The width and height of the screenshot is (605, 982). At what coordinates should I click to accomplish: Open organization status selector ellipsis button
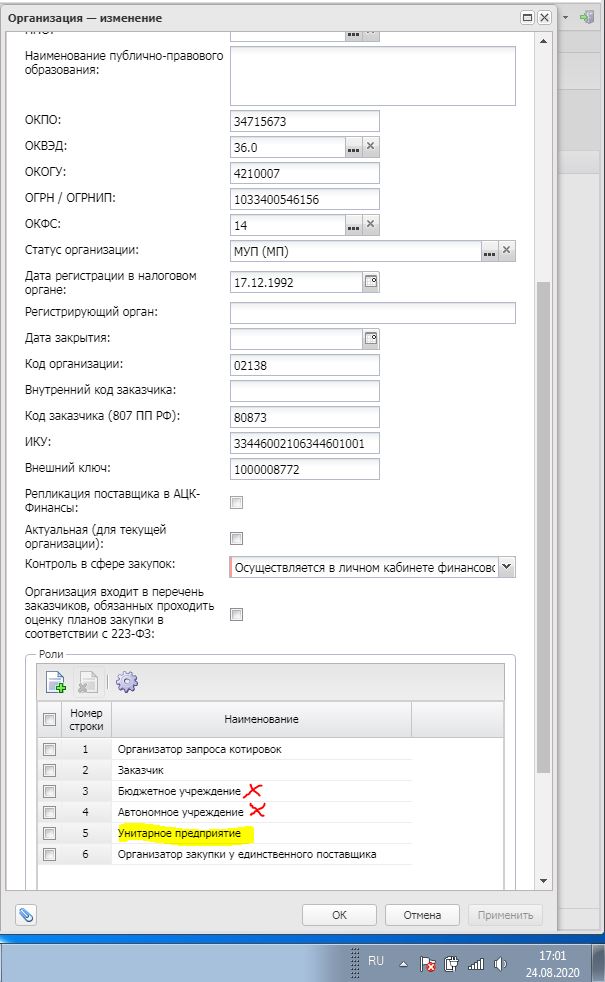point(488,251)
